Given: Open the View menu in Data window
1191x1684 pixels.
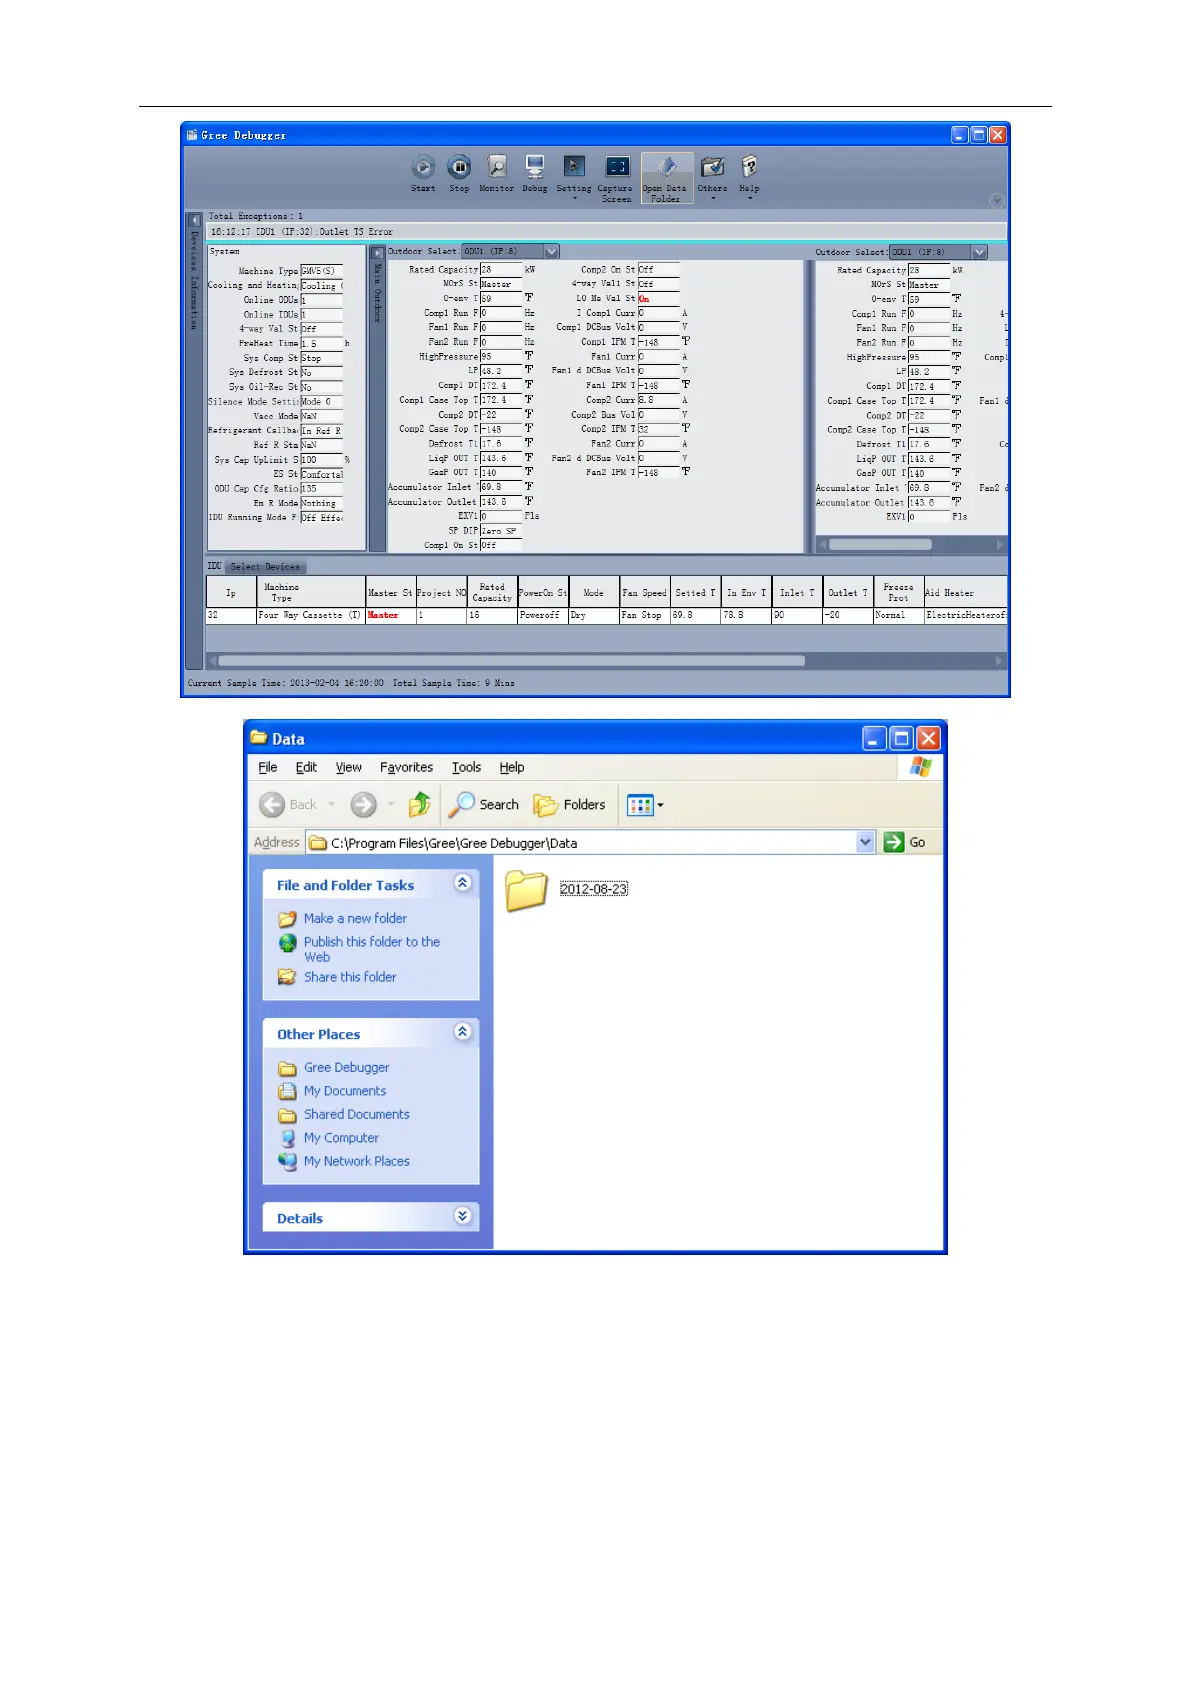Looking at the screenshot, I should point(348,767).
